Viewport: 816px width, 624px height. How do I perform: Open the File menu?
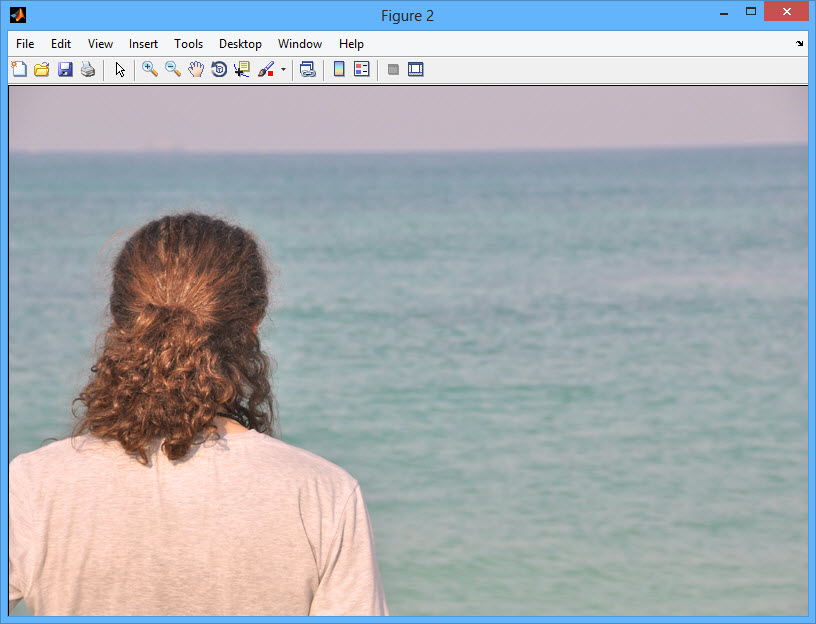(25, 44)
